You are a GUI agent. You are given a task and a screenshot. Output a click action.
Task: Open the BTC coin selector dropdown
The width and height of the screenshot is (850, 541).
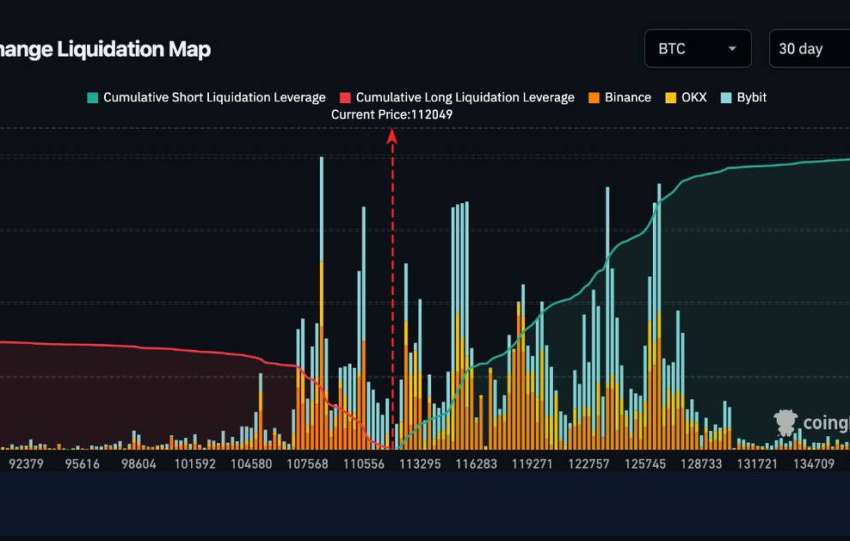pos(697,48)
